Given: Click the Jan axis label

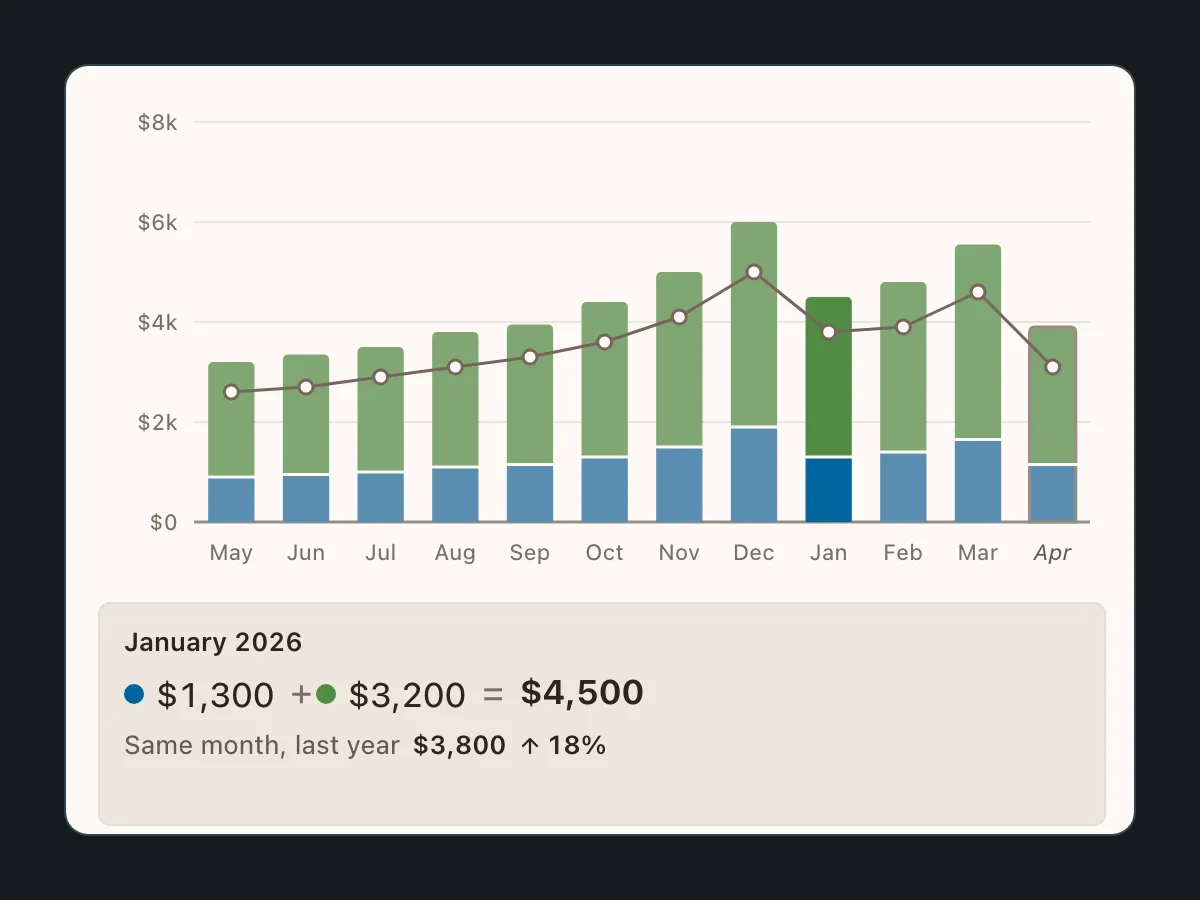Looking at the screenshot, I should point(829,553).
